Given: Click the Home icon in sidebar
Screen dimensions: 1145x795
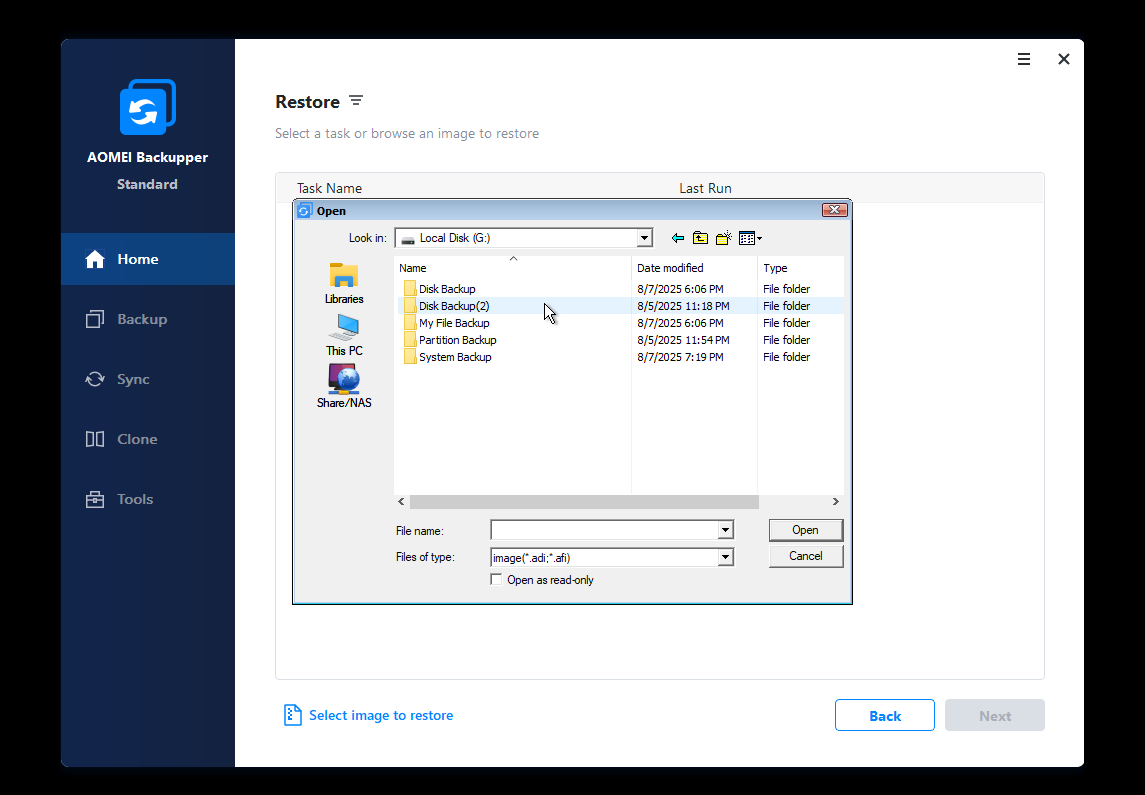Looking at the screenshot, I should point(95,259).
